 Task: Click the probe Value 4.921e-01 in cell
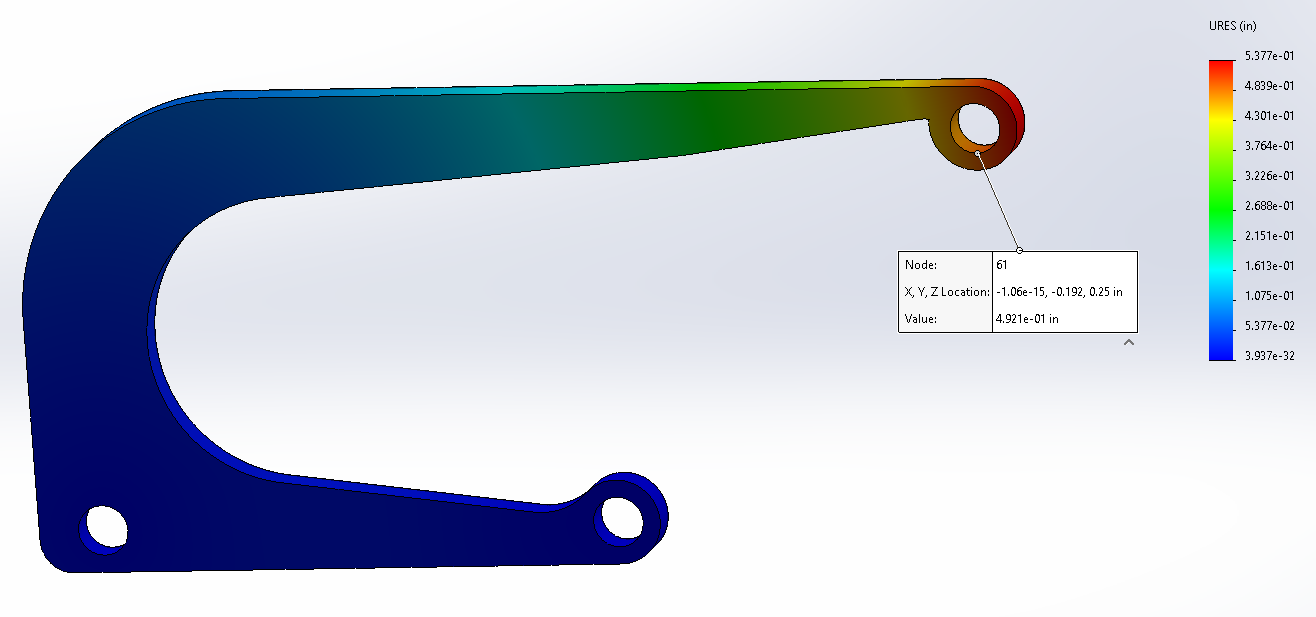[1027, 319]
